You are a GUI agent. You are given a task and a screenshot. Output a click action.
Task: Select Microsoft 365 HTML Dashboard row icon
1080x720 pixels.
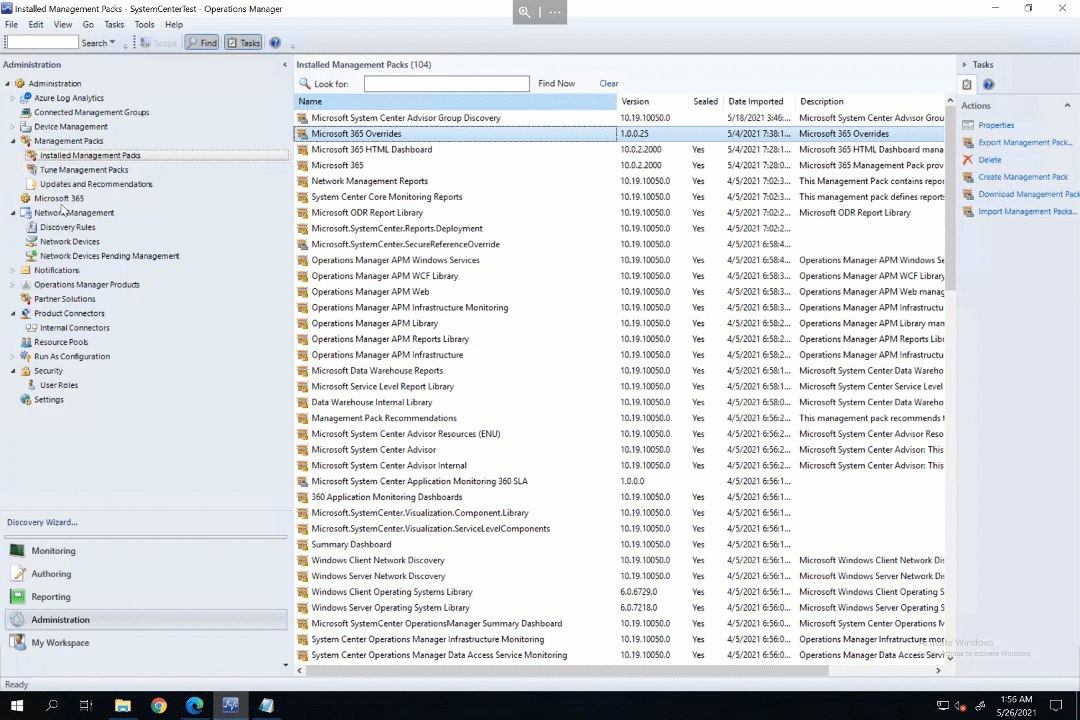[302, 150]
